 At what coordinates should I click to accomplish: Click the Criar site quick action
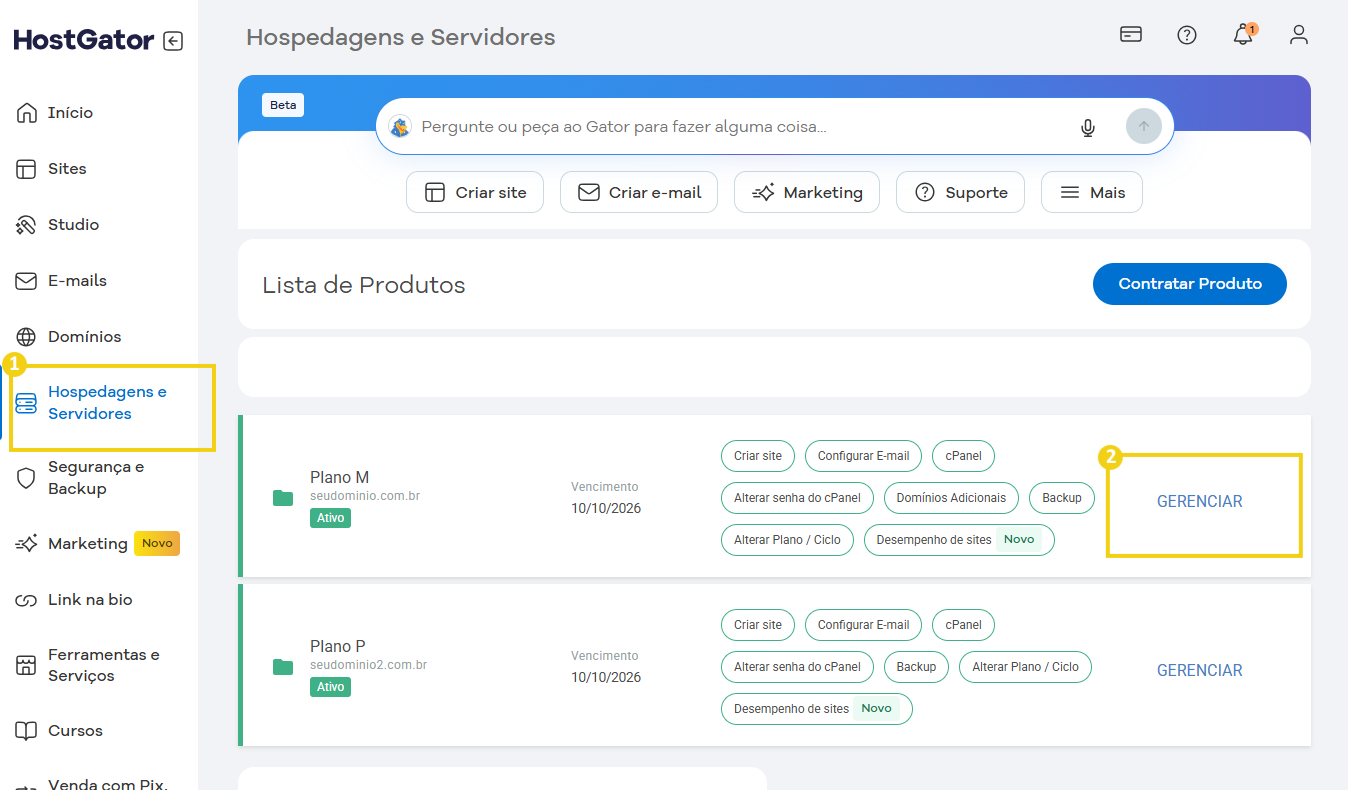coord(475,192)
